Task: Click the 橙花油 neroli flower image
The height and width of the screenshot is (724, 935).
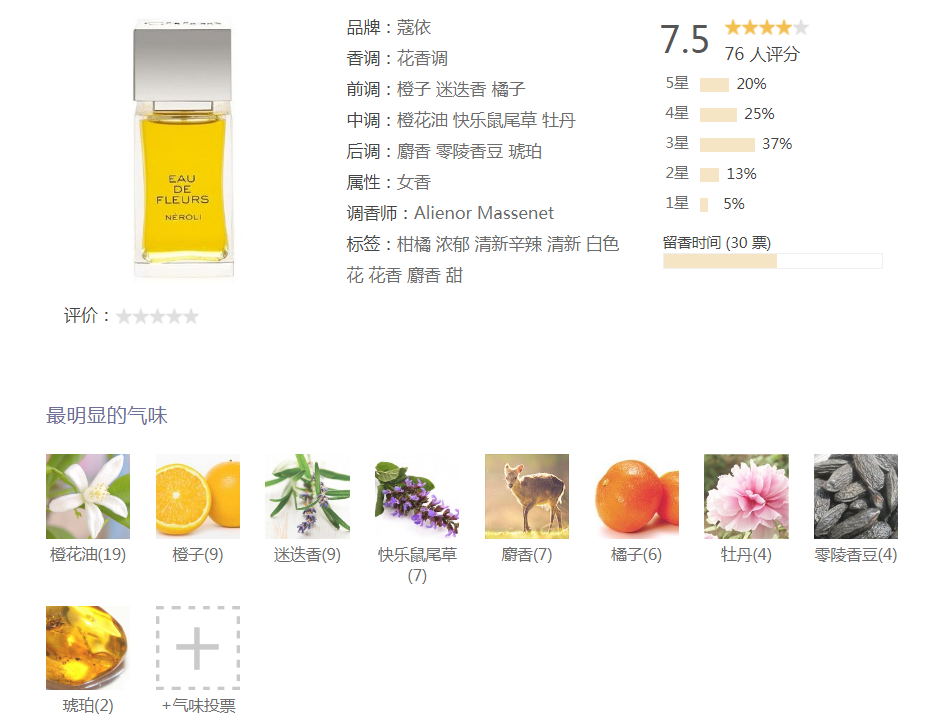Action: [x=88, y=496]
